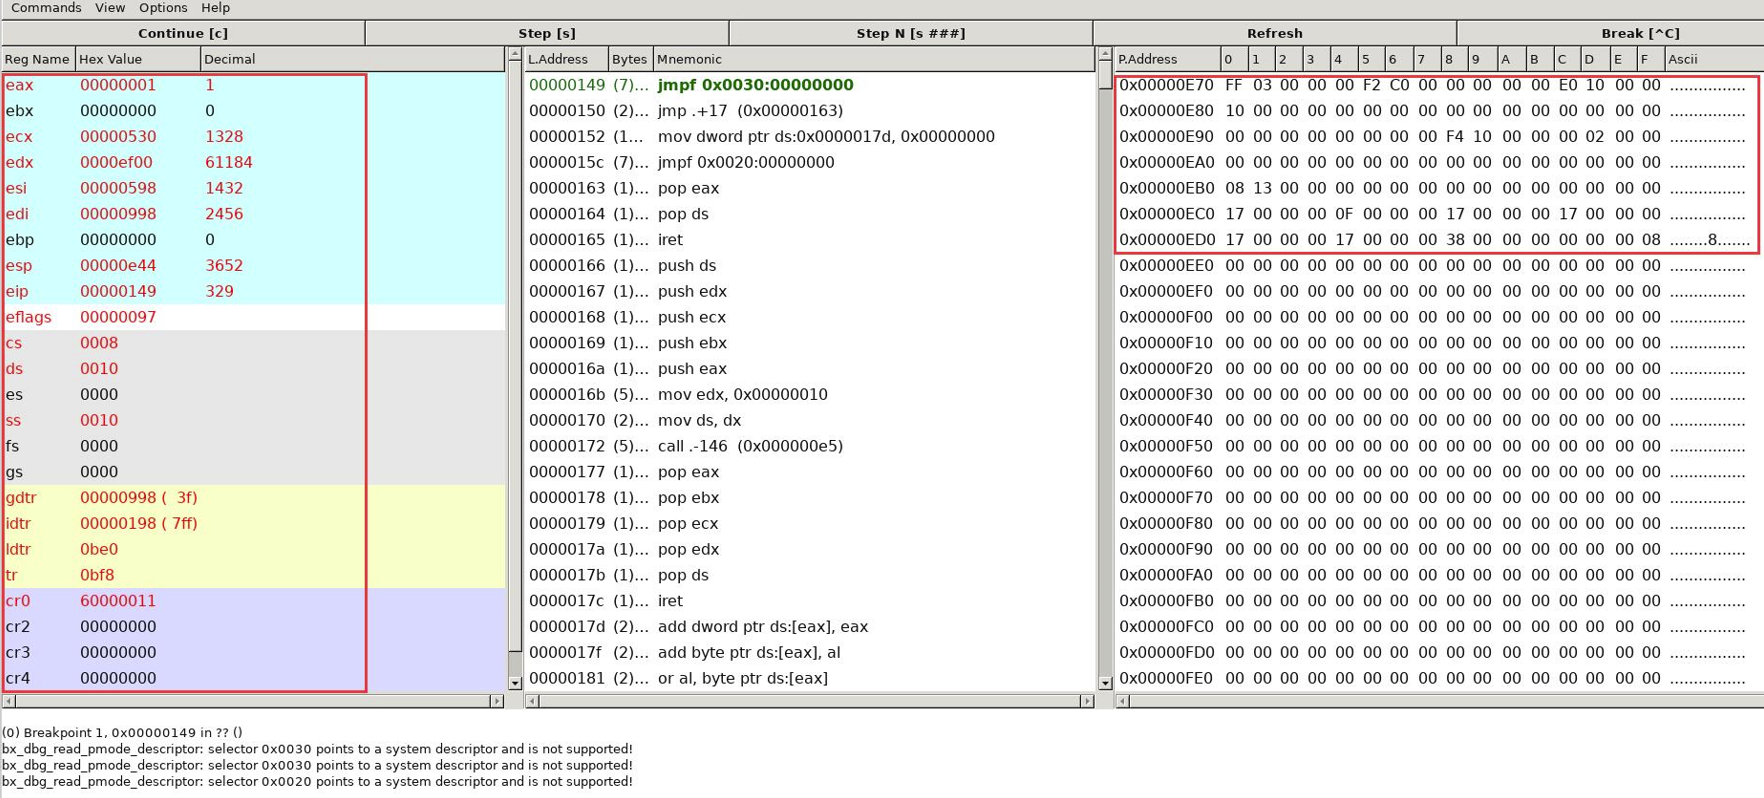Screen dimensions: 1764x798
Task: Click disassembly pane horizontal scroll left arrow
Action: [x=532, y=701]
